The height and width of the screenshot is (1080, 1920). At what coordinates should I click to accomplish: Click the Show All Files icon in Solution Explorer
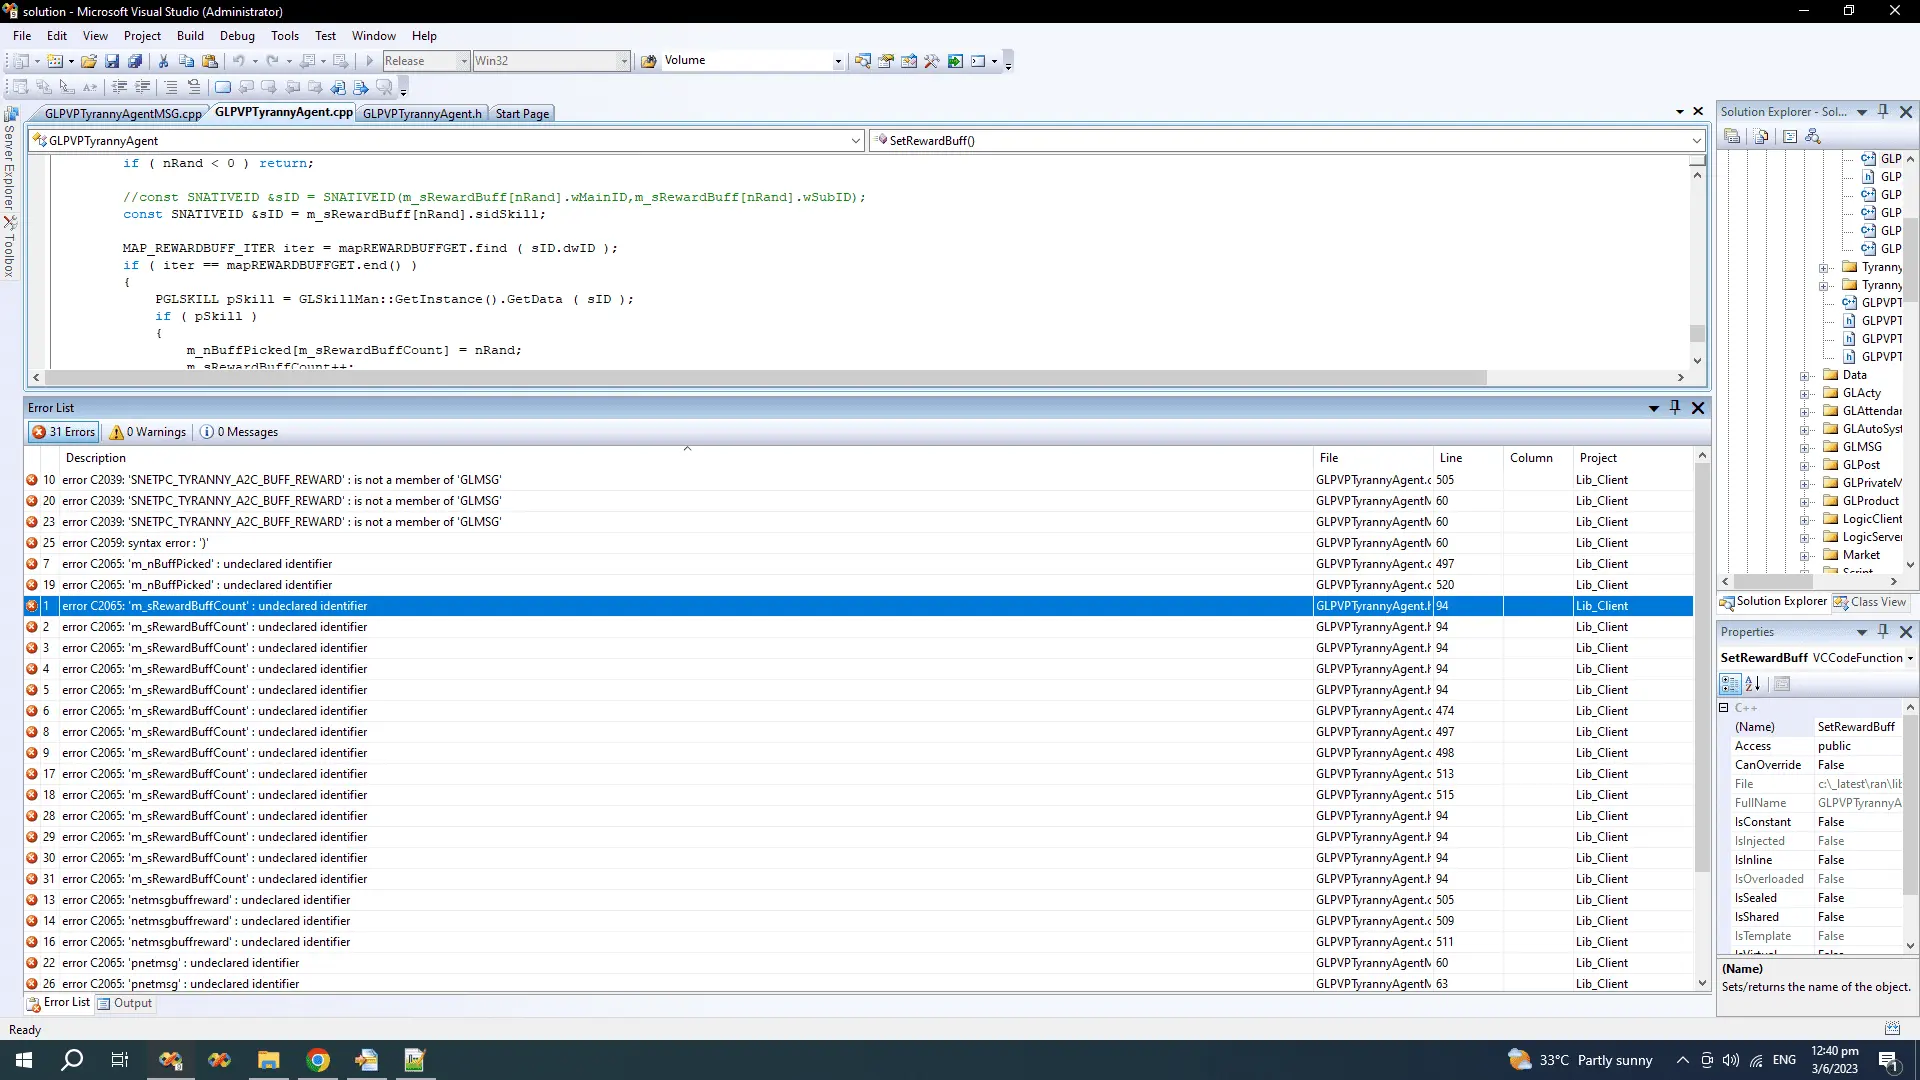pos(1761,137)
